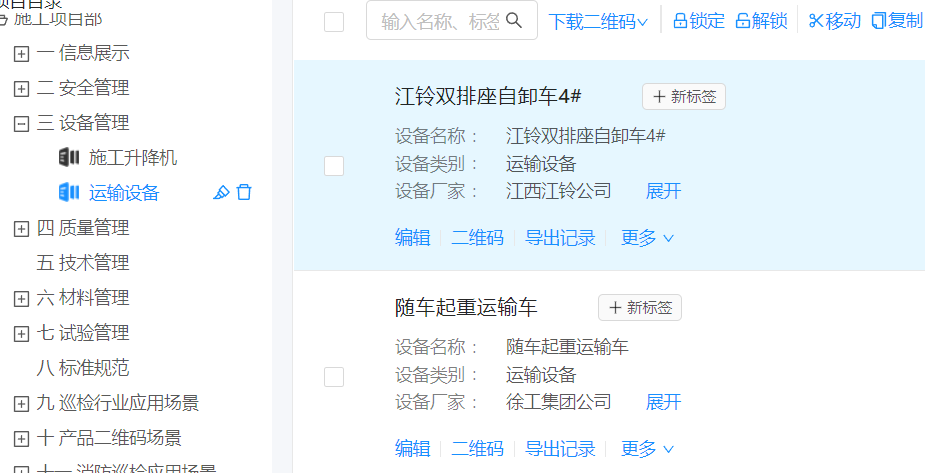Click the unlock icon labeled 解锁
This screenshot has width=925, height=473.
743,21
